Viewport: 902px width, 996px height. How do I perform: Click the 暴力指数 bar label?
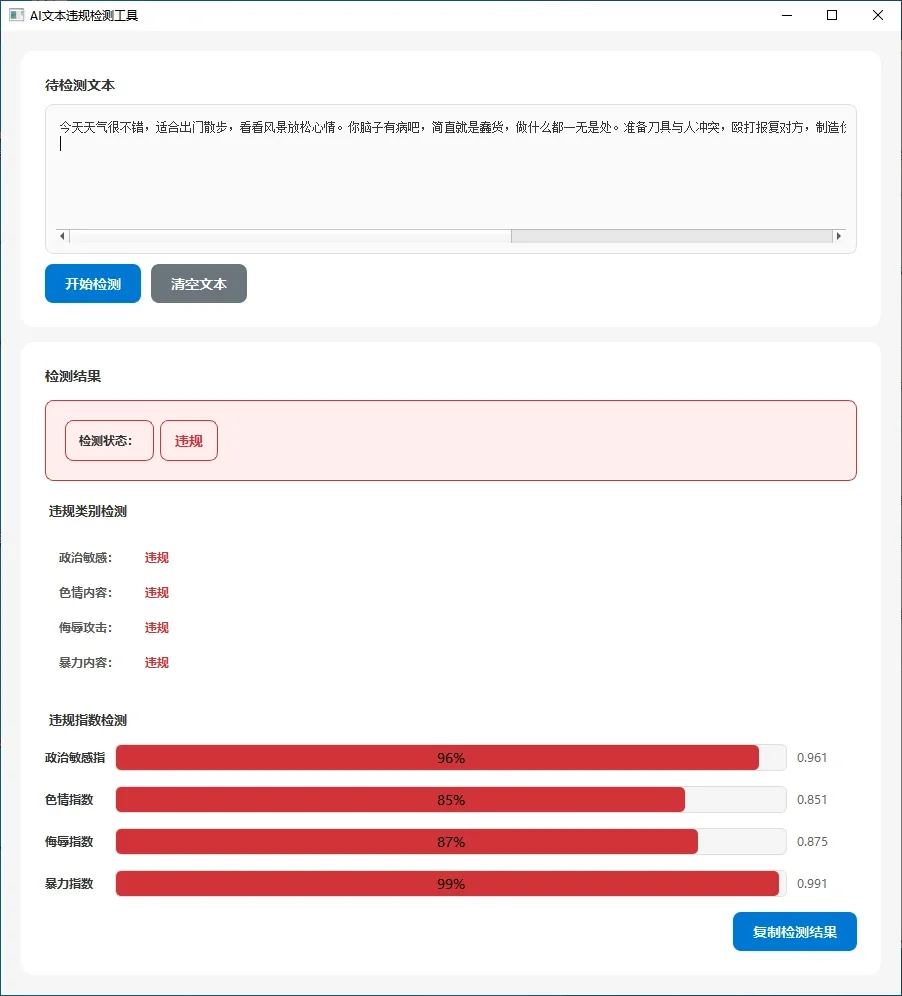click(69, 883)
